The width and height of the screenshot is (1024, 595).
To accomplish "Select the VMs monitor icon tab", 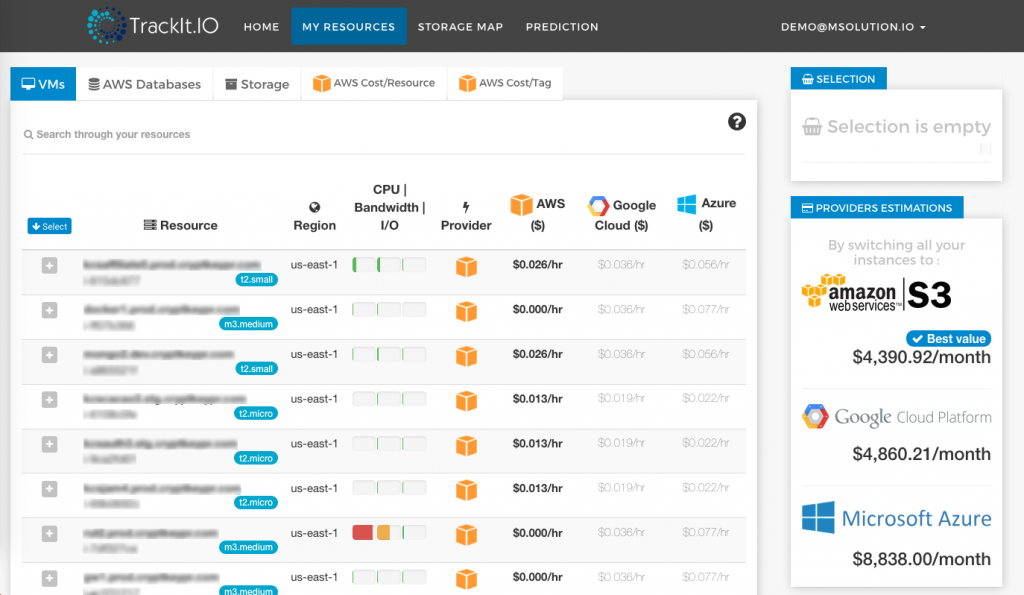I will [30, 84].
